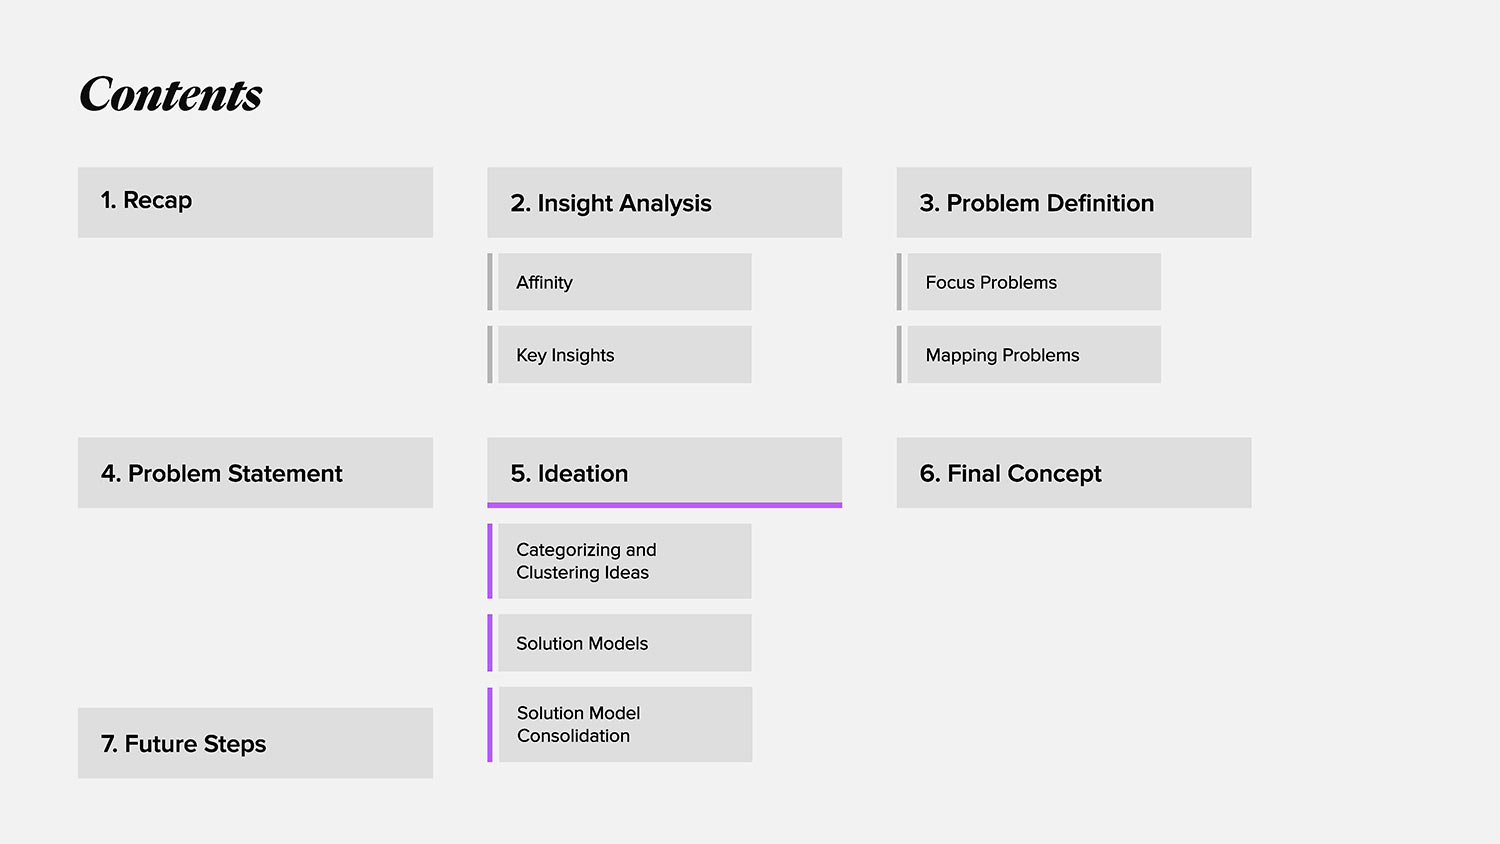Click purple bar beside Categorizing and Clustering
This screenshot has height=844, width=1500.
490,561
